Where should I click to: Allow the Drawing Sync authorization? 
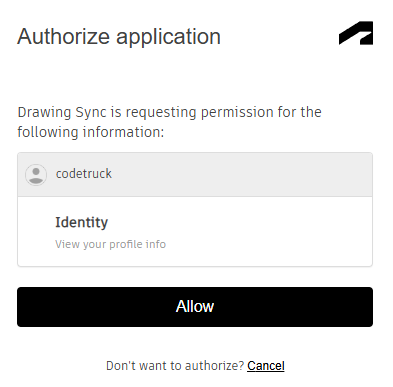click(x=195, y=307)
